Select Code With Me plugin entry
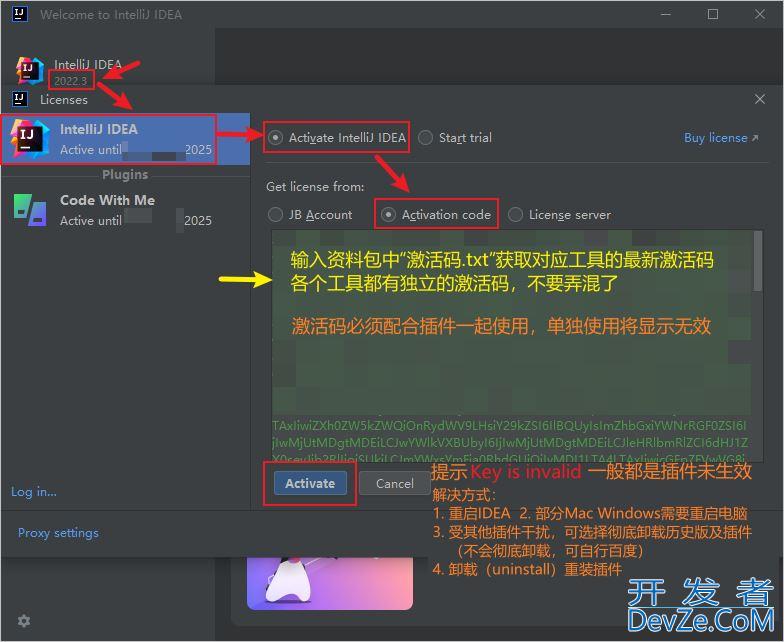This screenshot has width=784, height=642. tap(125, 210)
